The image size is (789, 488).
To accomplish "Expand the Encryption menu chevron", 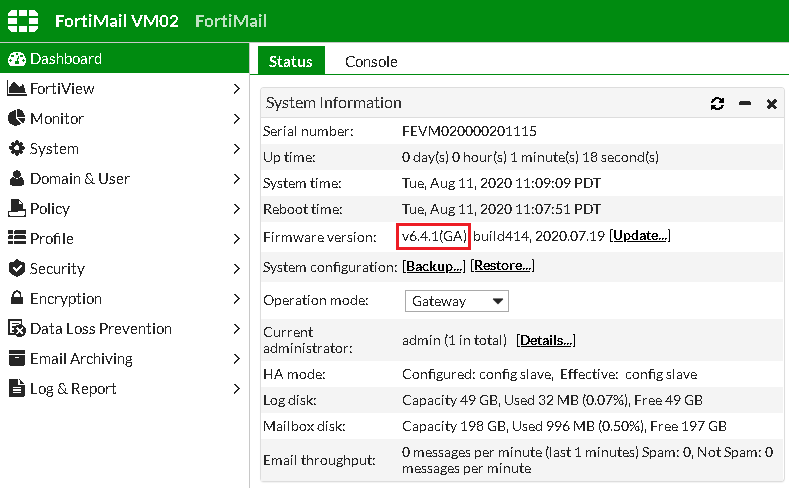I will pos(236,299).
